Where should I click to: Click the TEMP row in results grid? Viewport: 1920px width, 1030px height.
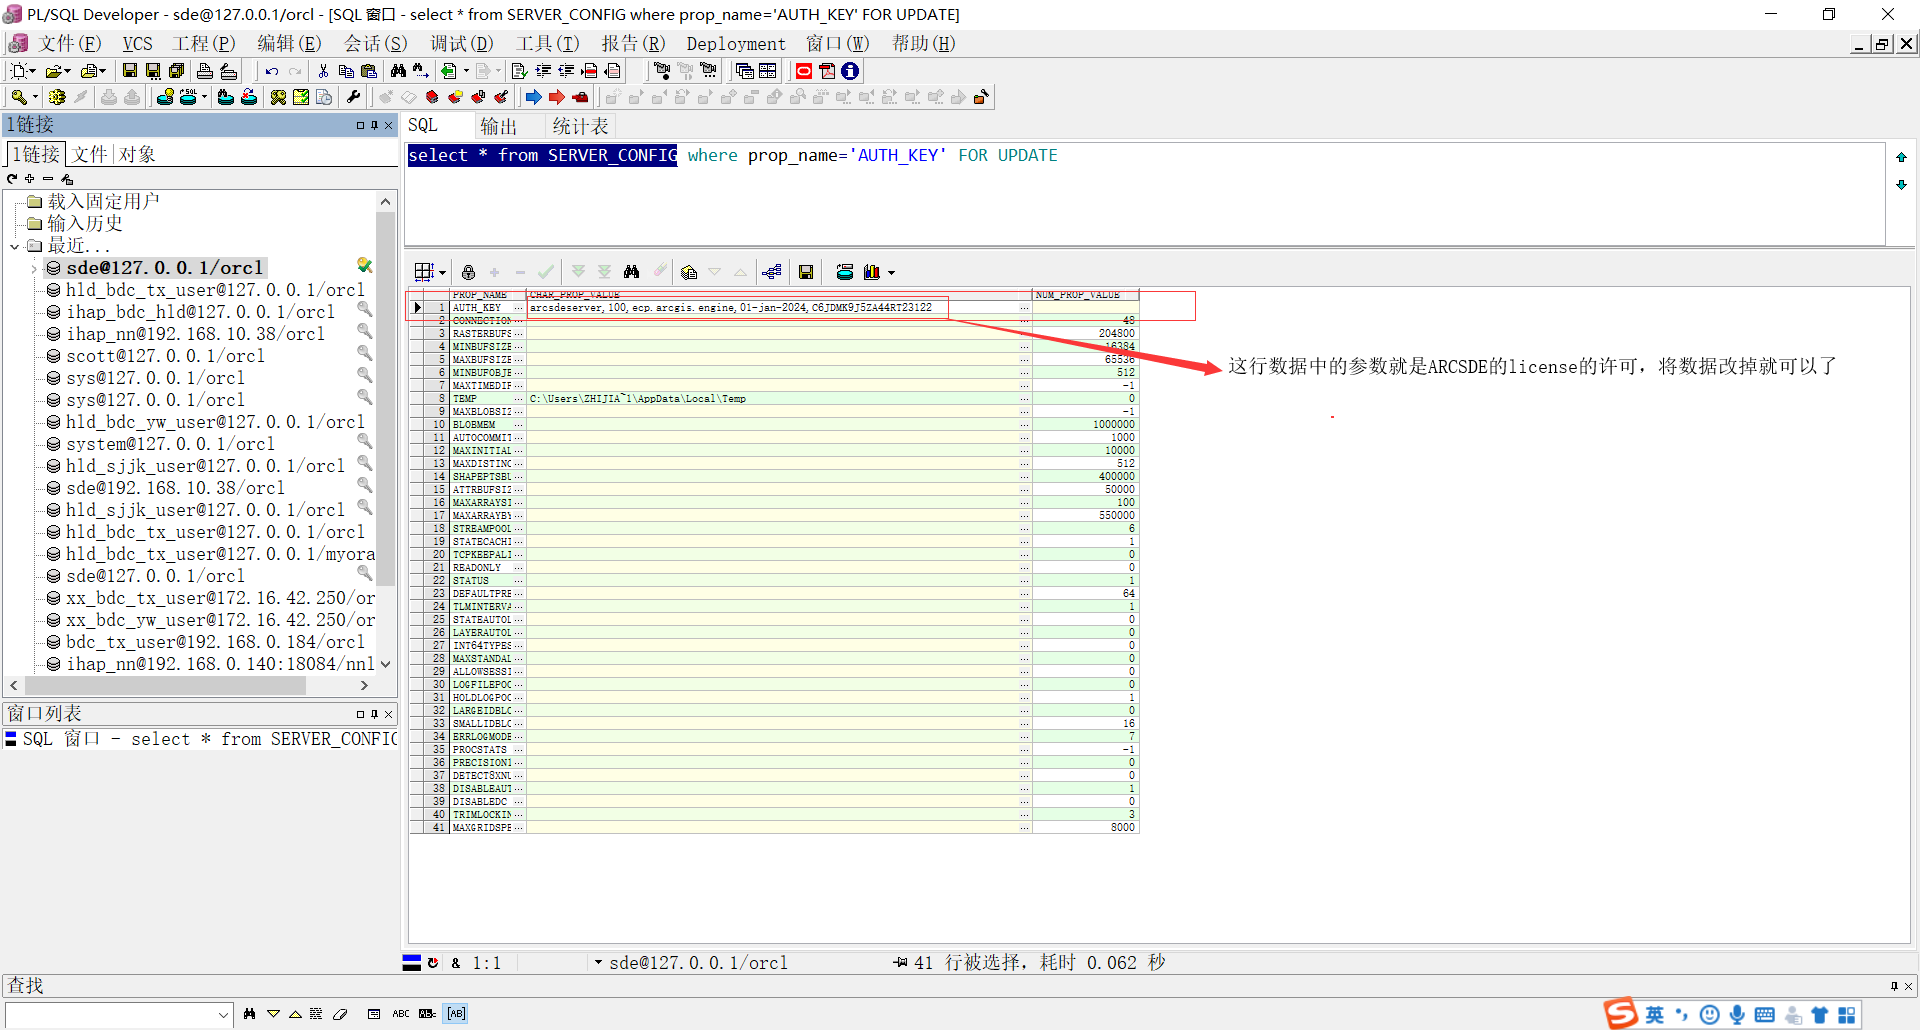tap(774, 399)
